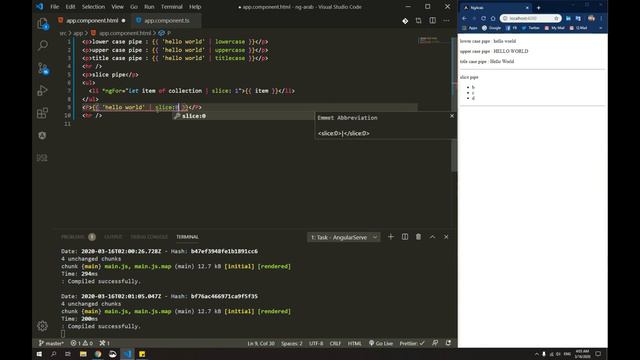Open Windows taskbar search
Viewport: 640px width, 360px height.
[53, 354]
